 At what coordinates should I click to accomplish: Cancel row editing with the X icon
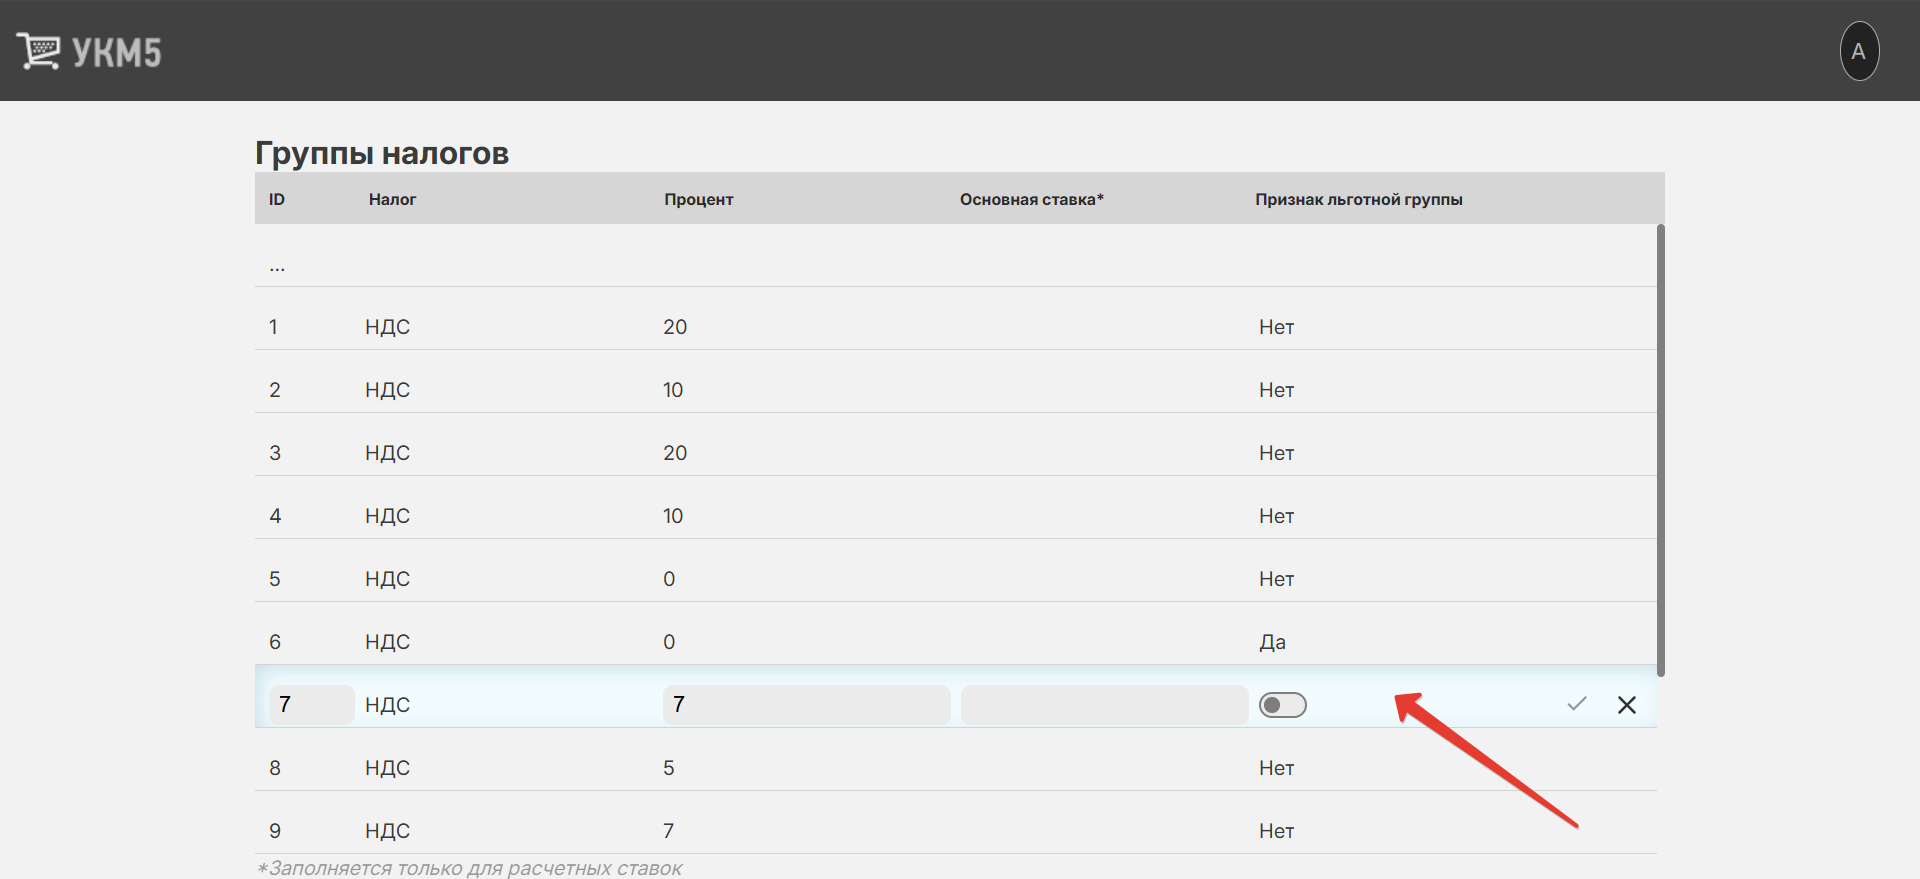click(x=1627, y=705)
